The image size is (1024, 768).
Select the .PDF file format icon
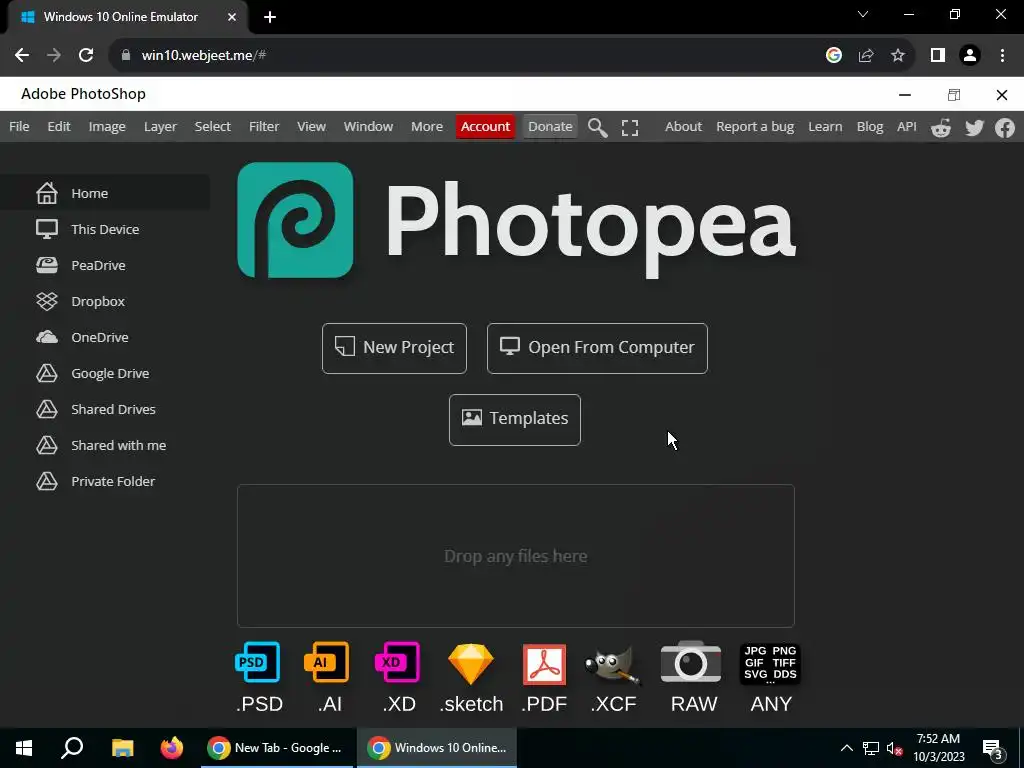coord(544,664)
